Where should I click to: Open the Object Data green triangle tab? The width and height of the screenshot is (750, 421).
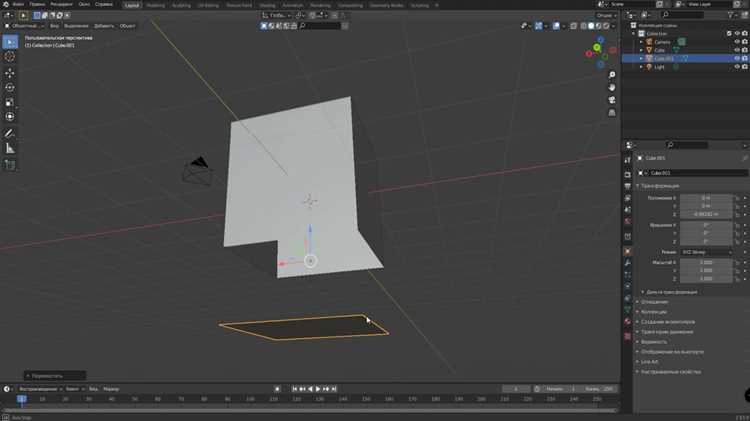[x=628, y=310]
